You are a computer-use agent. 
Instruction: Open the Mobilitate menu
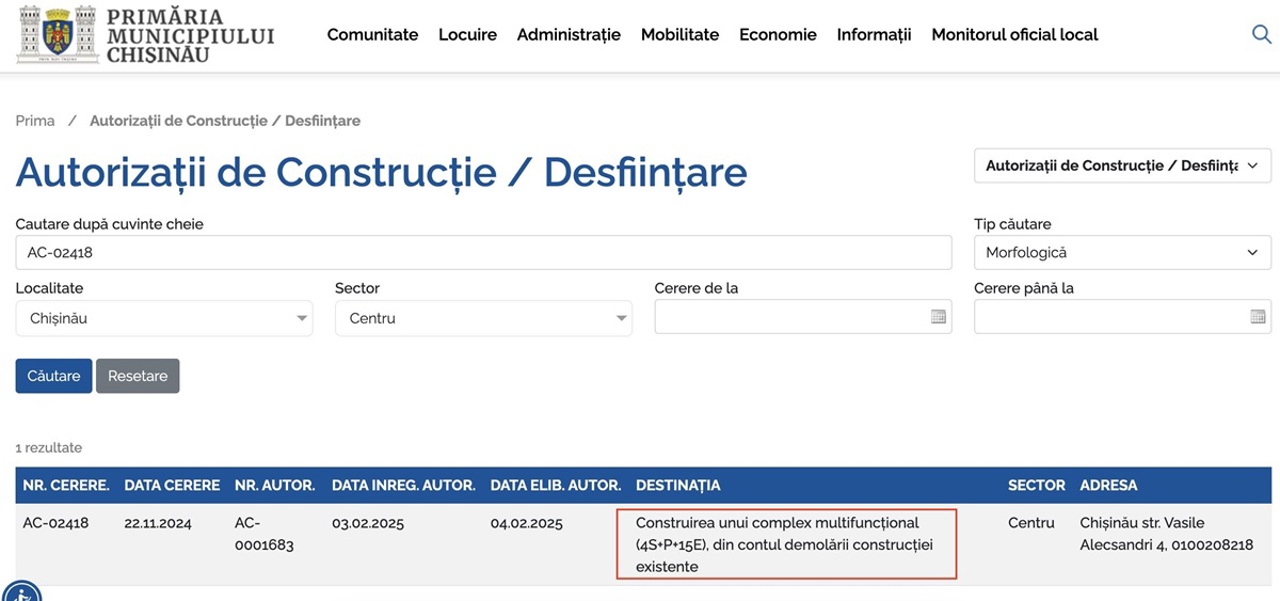point(680,34)
